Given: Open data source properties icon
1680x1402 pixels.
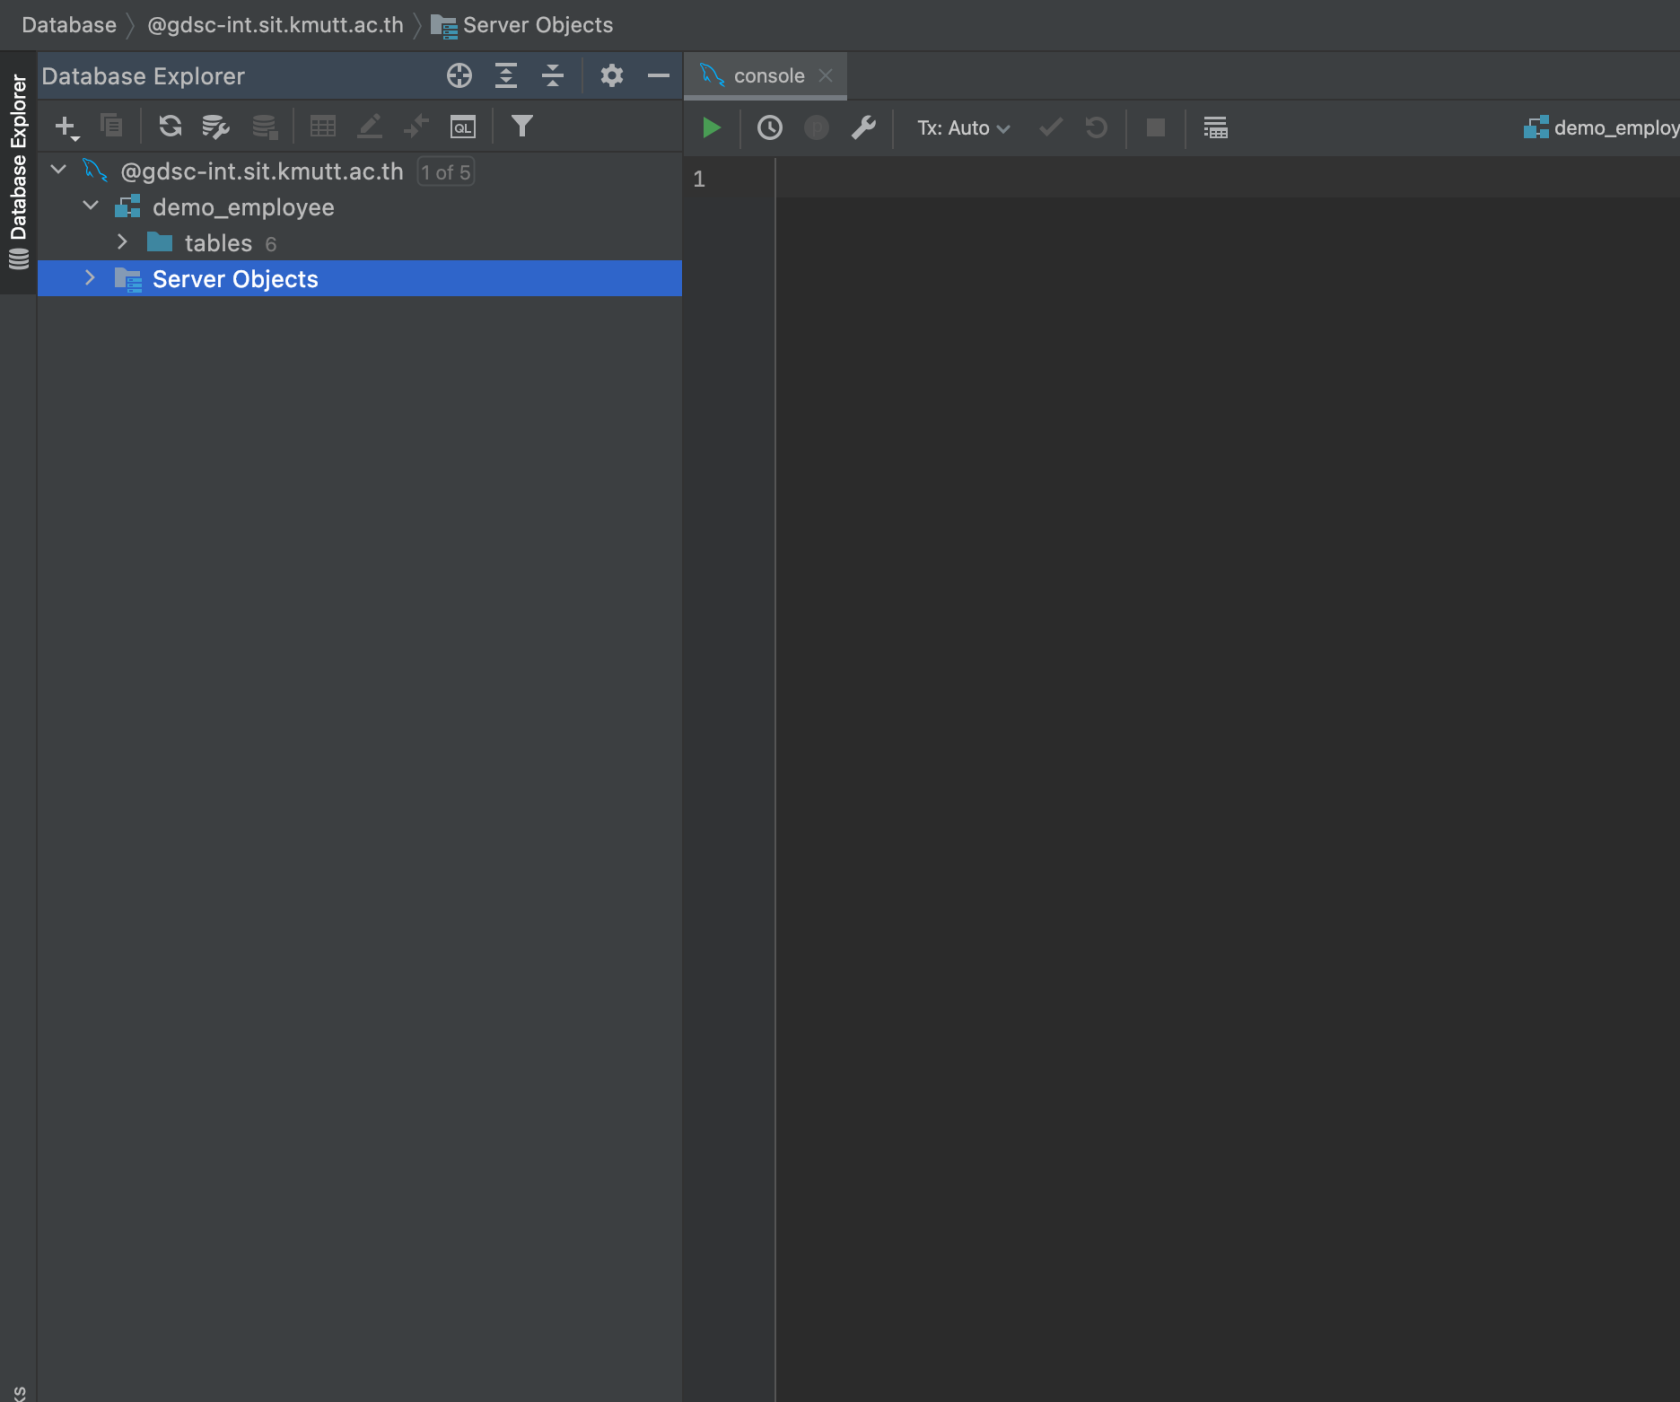Looking at the screenshot, I should tap(216, 127).
